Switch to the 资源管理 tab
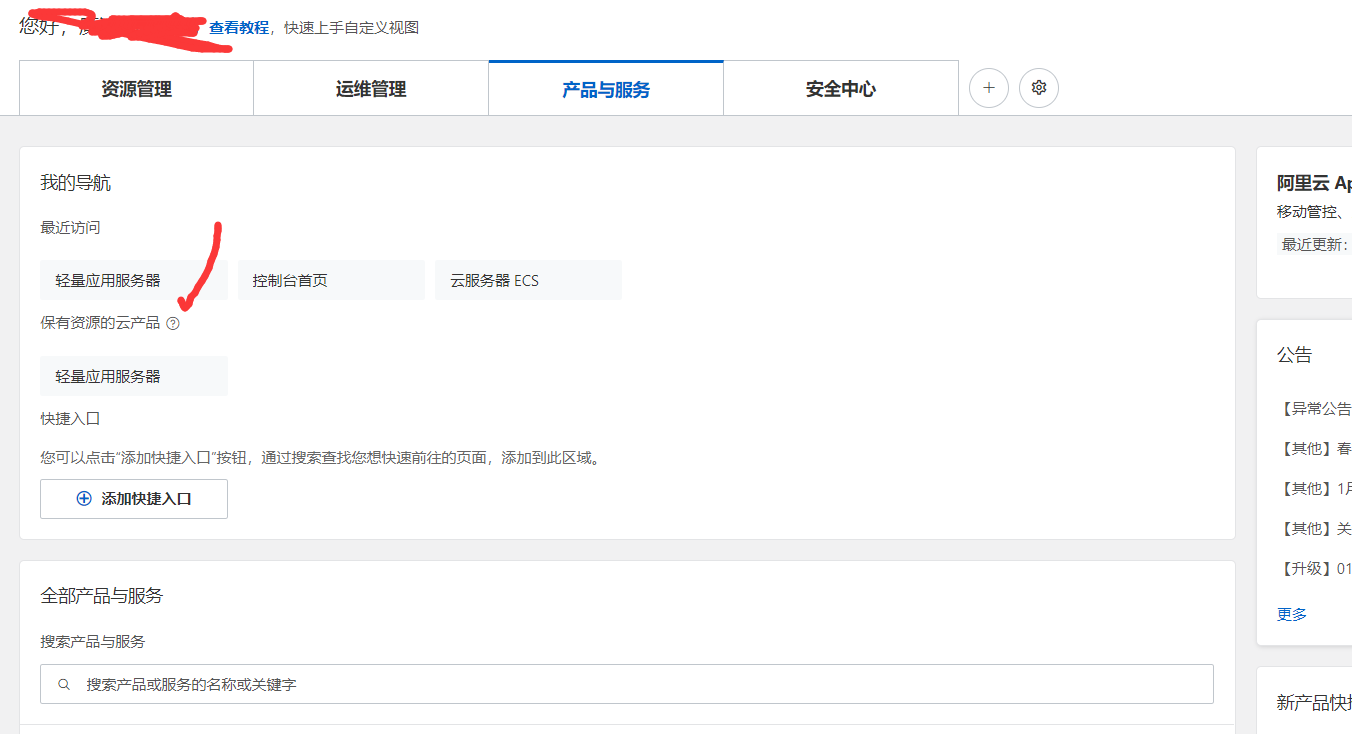 click(136, 89)
